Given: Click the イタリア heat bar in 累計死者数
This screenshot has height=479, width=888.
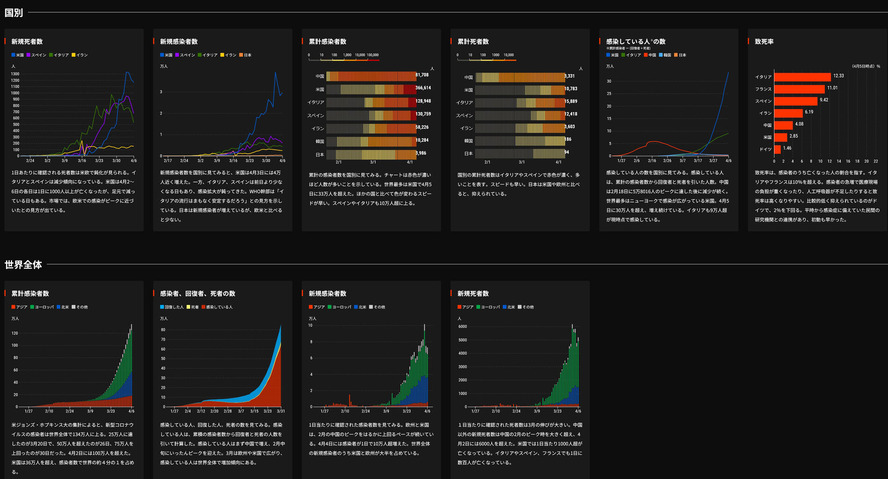Looking at the screenshot, I should [x=520, y=102].
